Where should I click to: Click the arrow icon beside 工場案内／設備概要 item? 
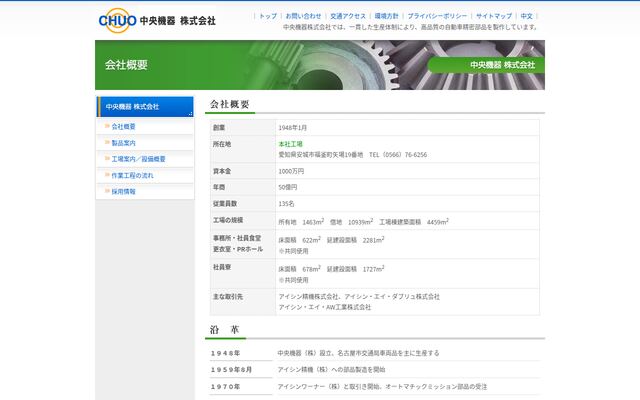(107, 158)
